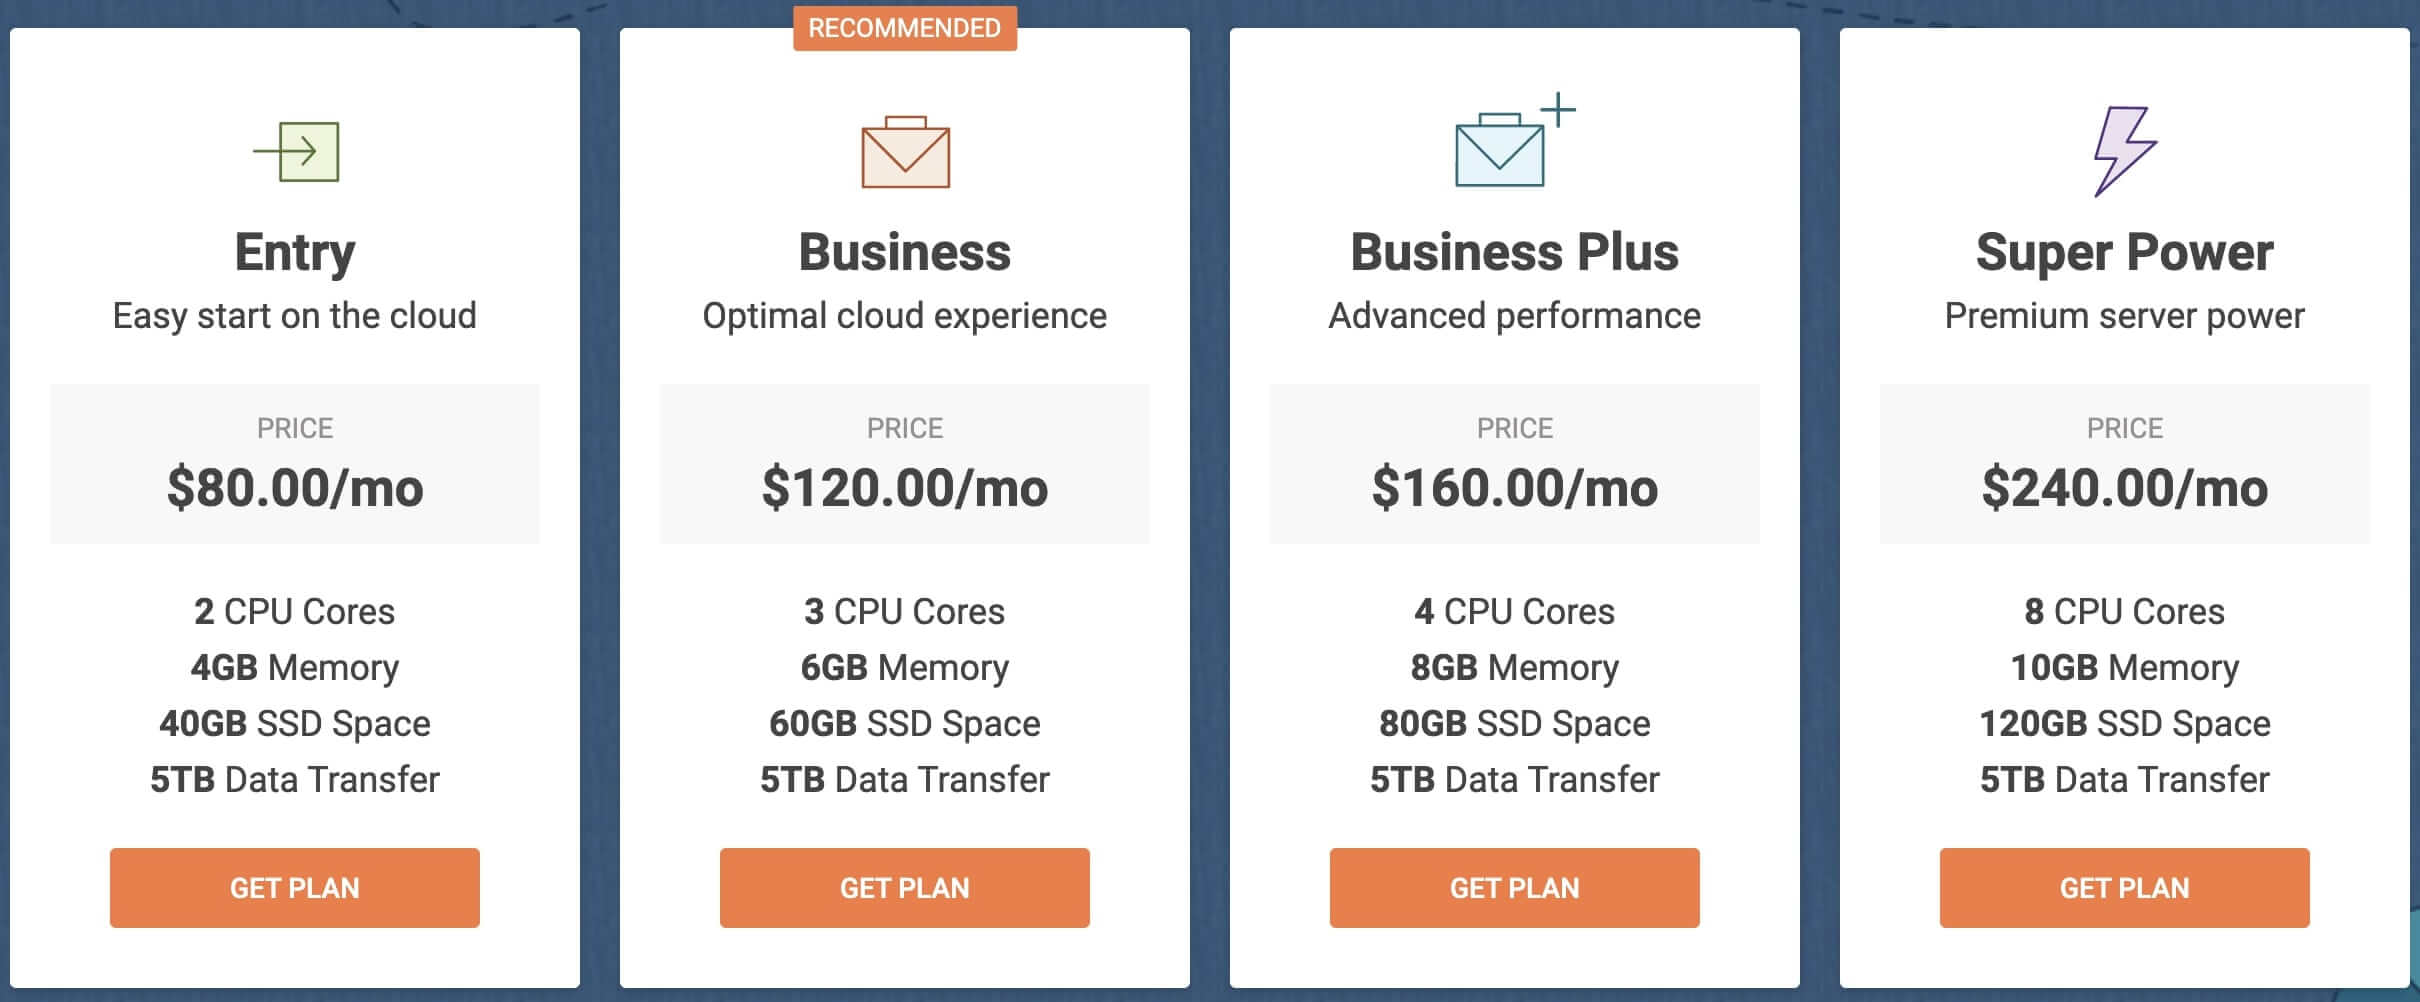Click the Entry plan green arrow icon

pyautogui.click(x=296, y=152)
